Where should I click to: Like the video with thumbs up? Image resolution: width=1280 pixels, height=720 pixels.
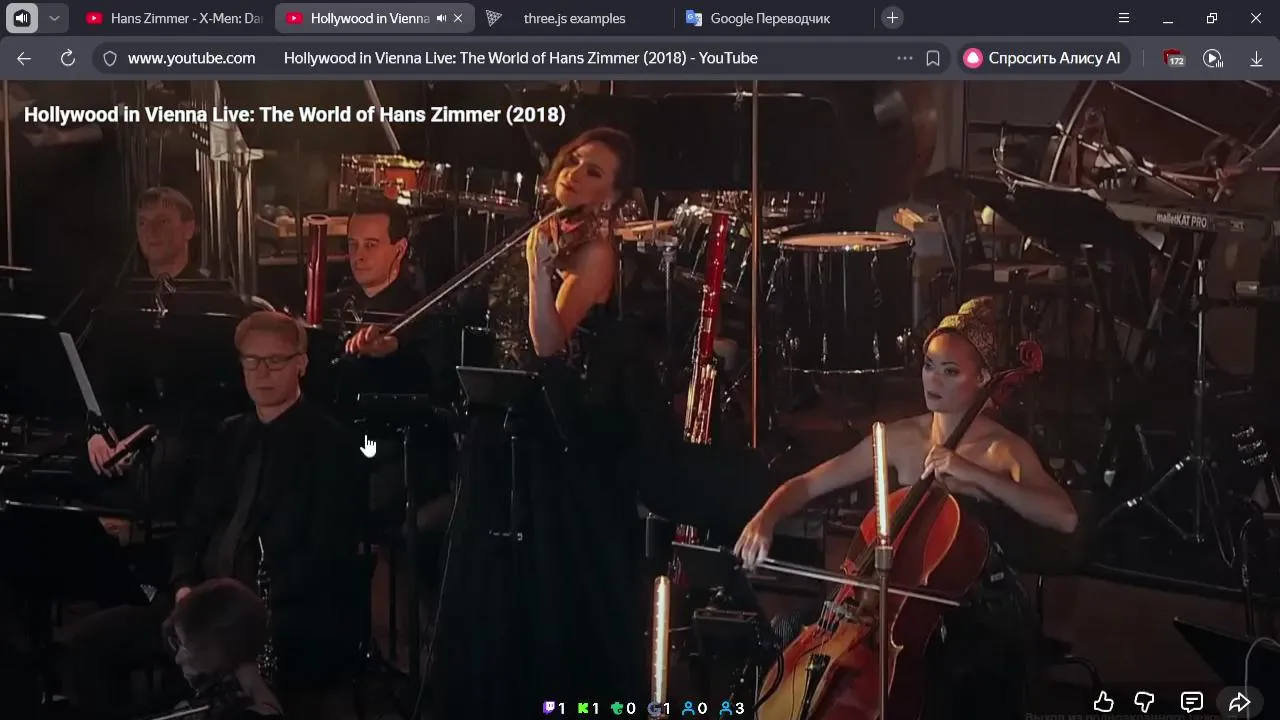tap(1103, 702)
